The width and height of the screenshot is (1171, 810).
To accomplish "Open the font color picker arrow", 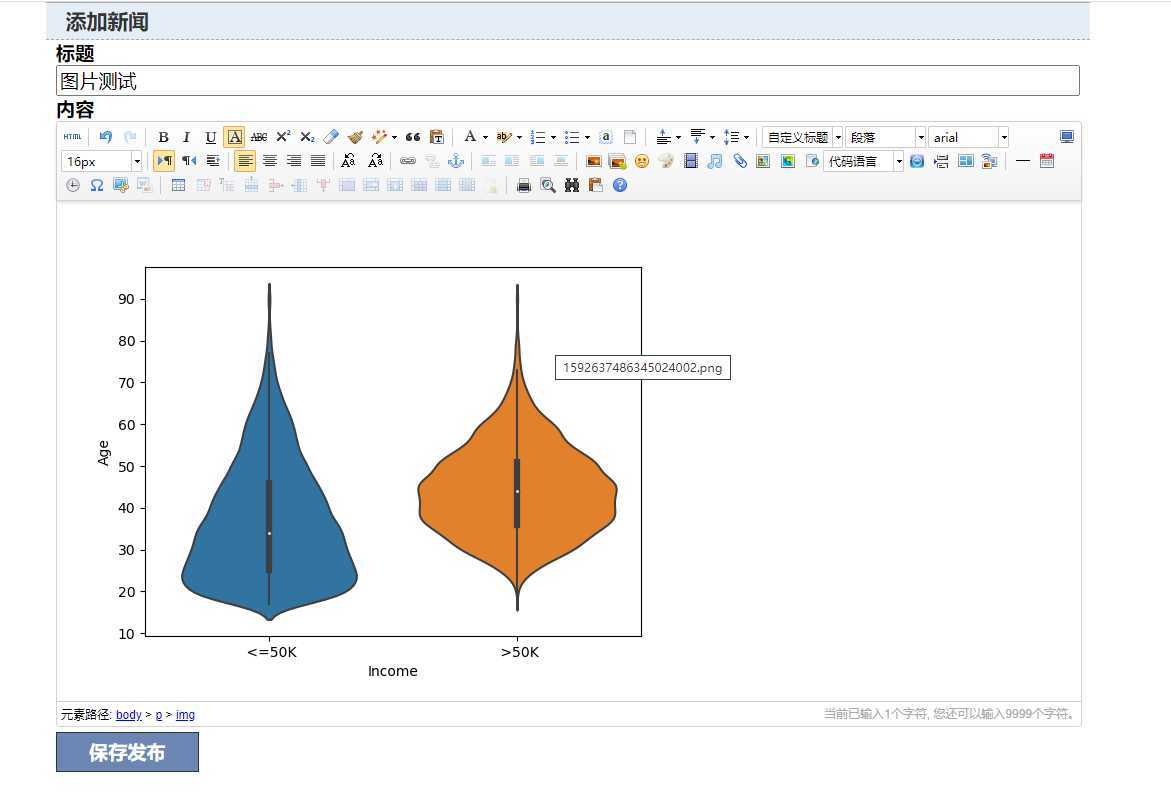I will 485,137.
